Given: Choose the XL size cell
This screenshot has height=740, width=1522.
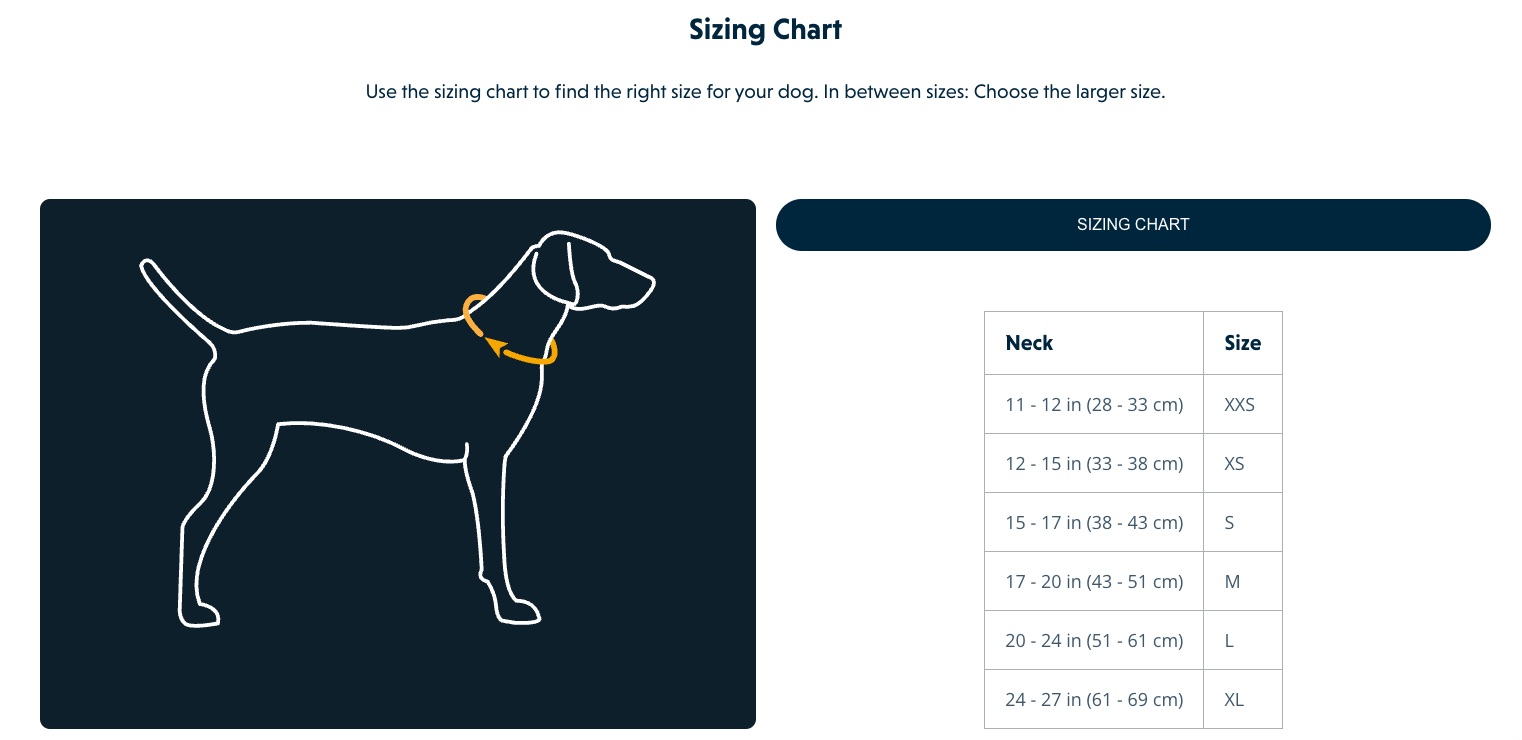Looking at the screenshot, I should (1234, 700).
